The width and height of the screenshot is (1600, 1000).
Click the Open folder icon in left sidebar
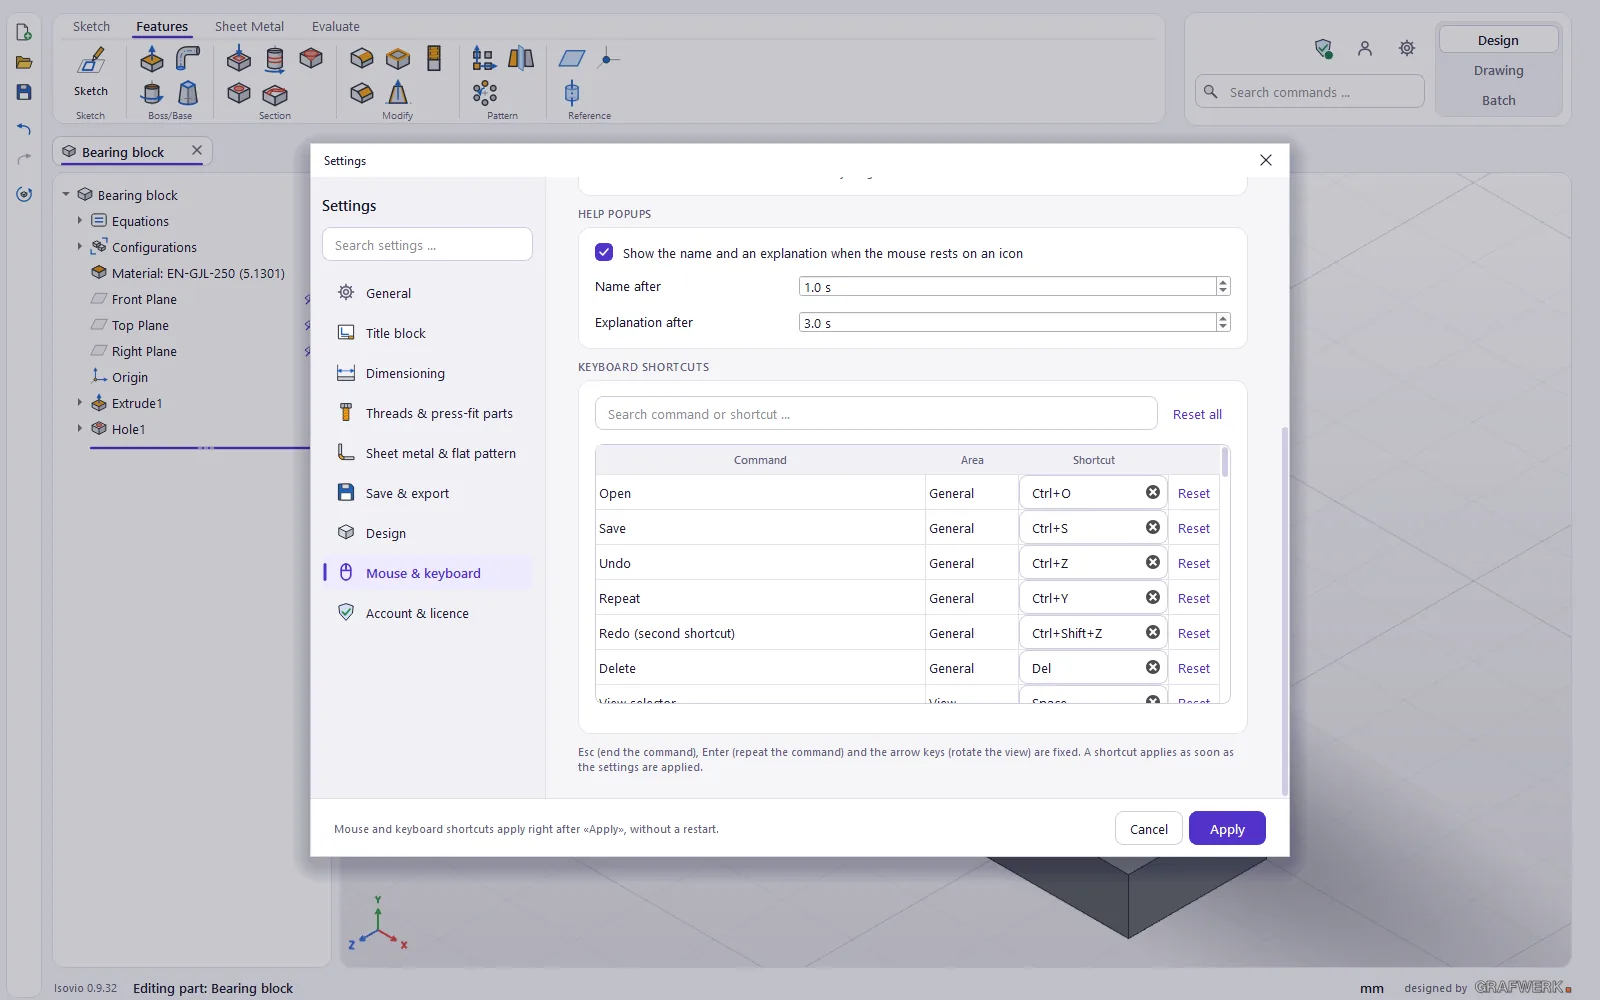[x=24, y=62]
